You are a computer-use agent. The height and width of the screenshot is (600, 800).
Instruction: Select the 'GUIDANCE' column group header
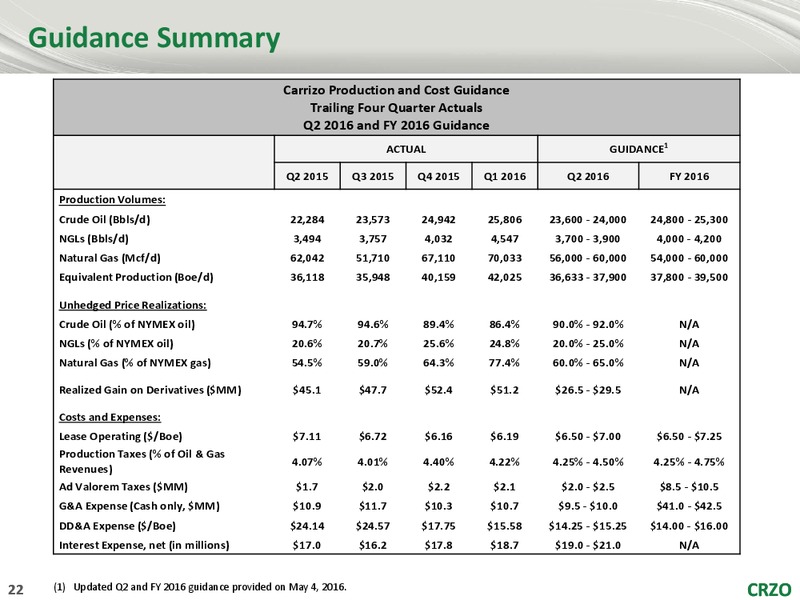pos(638,149)
